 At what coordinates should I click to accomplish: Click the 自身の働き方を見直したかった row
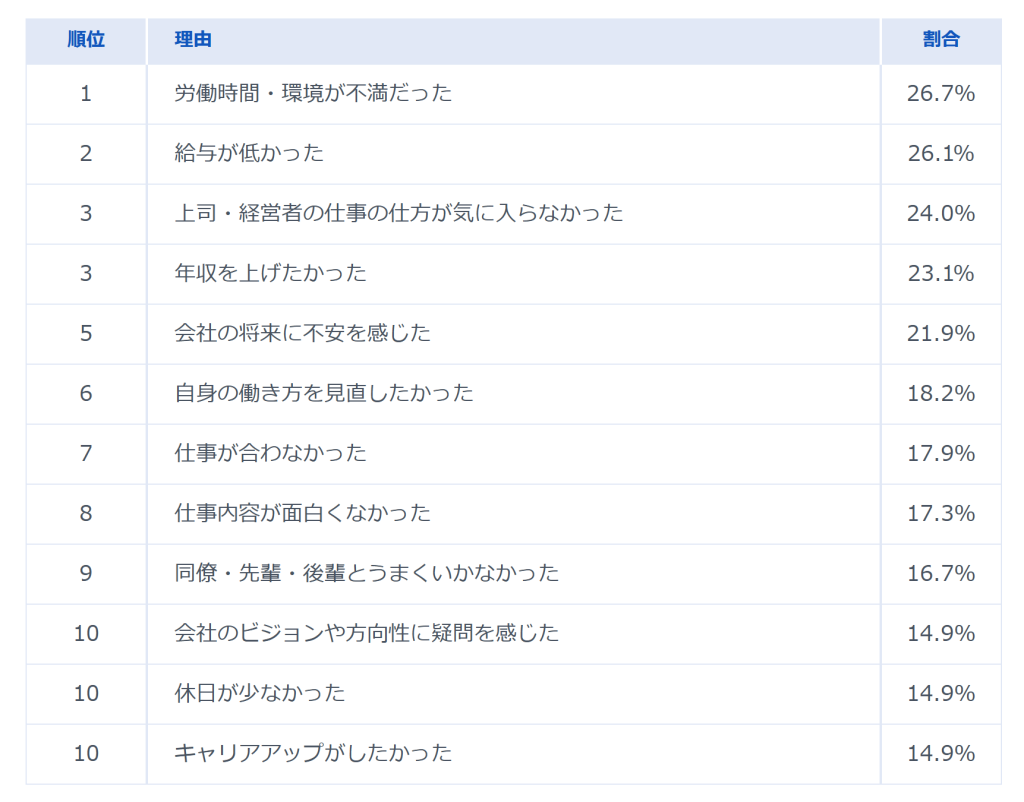pyautogui.click(x=323, y=394)
